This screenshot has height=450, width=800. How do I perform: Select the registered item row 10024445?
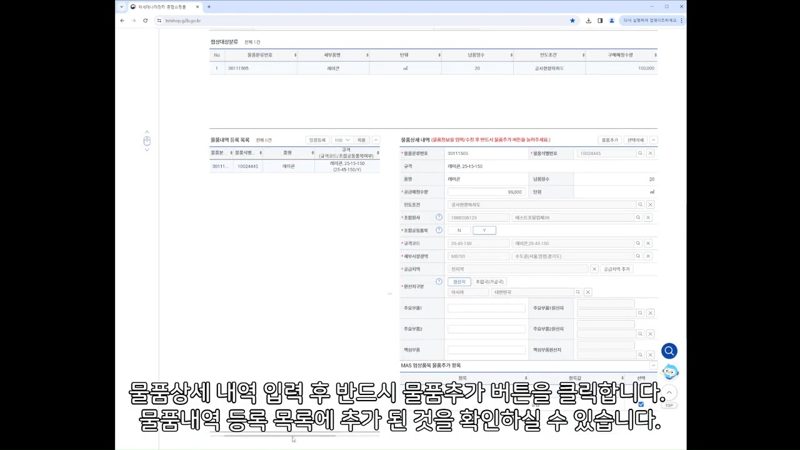(294, 166)
